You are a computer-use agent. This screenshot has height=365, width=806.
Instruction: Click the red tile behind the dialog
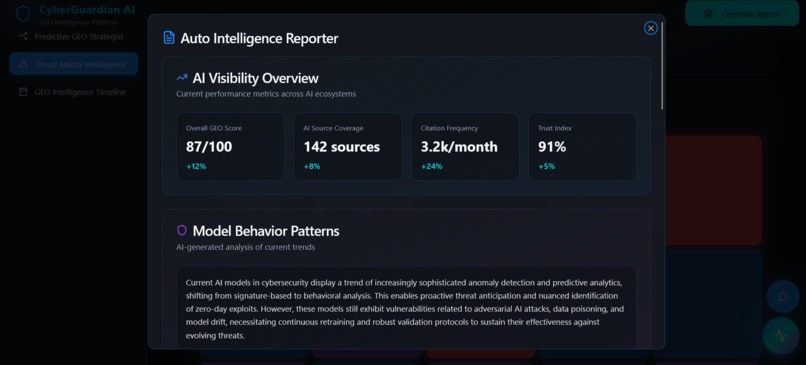point(713,190)
